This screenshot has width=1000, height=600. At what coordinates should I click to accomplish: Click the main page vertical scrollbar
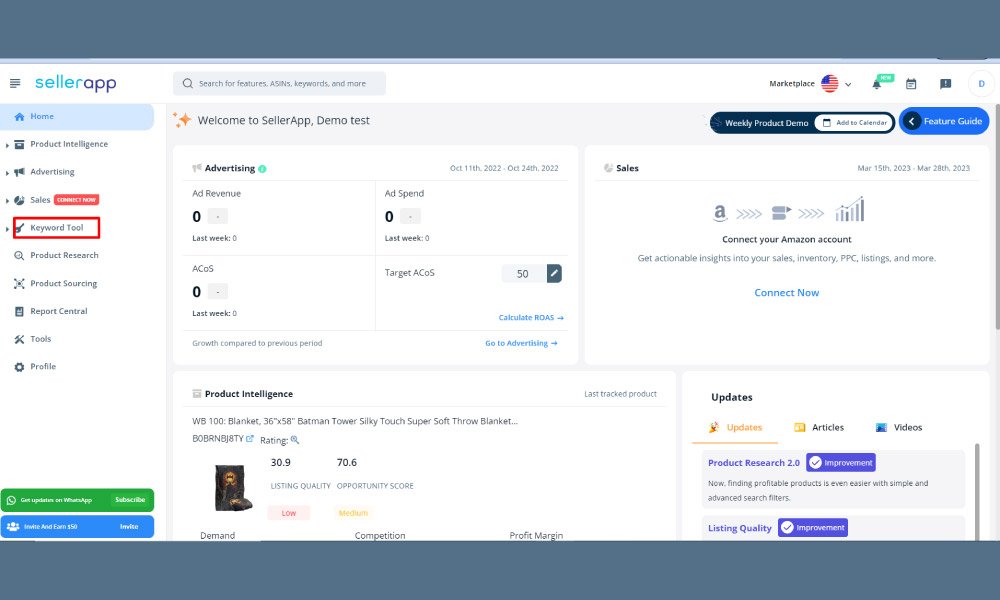[x=996, y=217]
